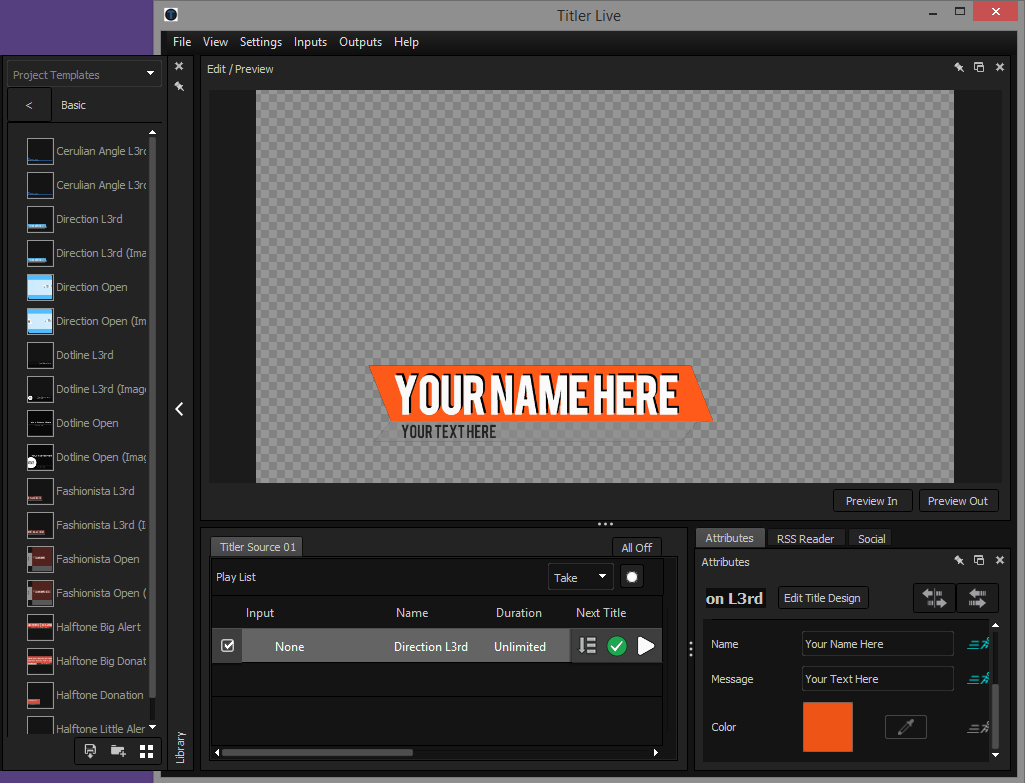The width and height of the screenshot is (1025, 783).
Task: Click the green checkmark status icon
Action: 617,646
